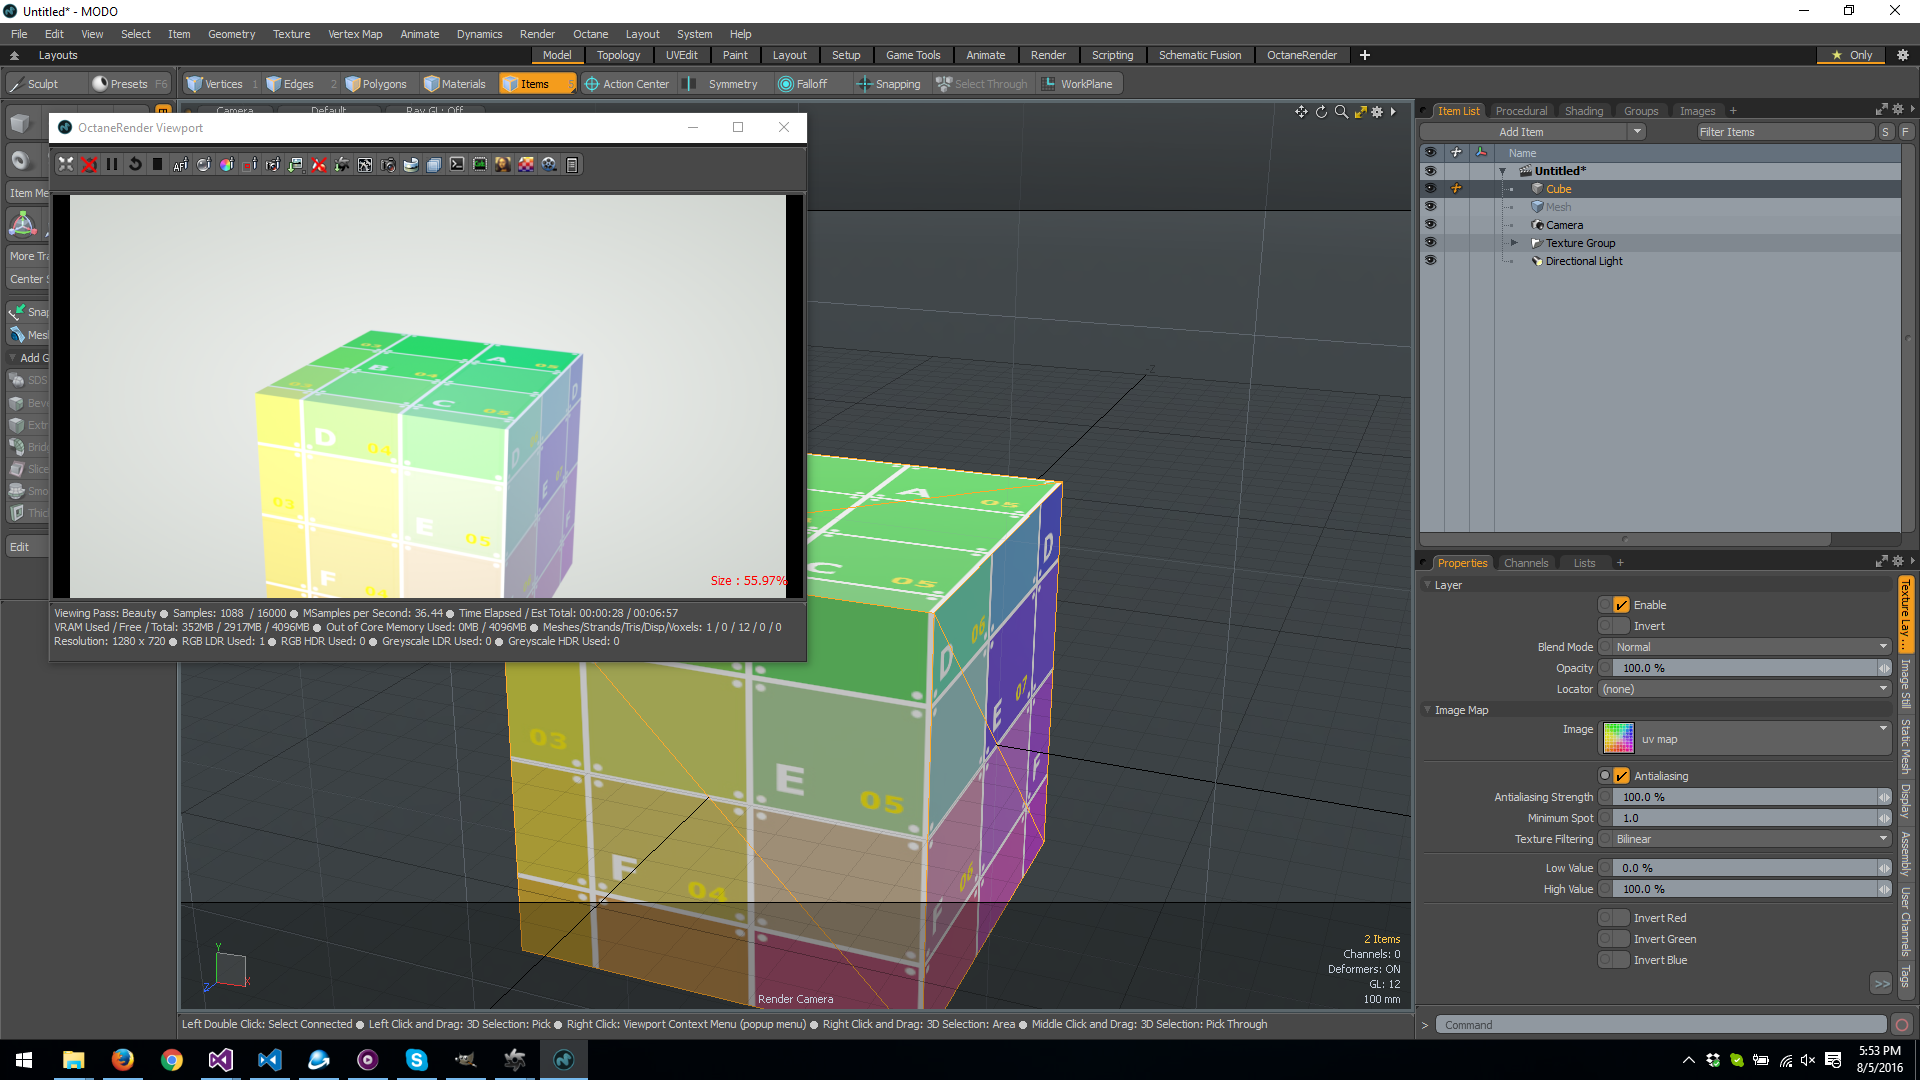Switch to the Channels tab

point(1525,563)
